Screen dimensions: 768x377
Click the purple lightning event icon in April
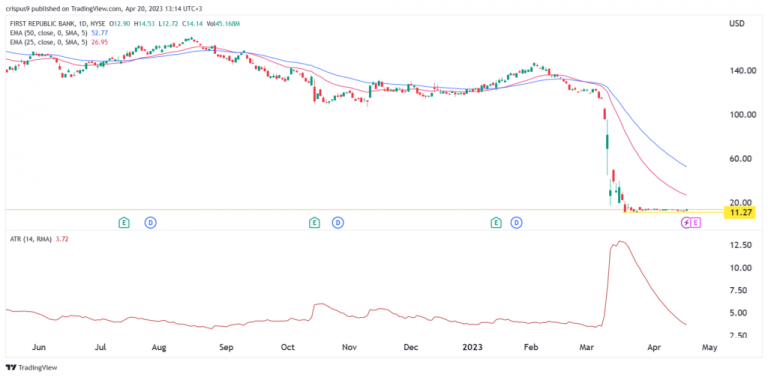click(x=687, y=223)
